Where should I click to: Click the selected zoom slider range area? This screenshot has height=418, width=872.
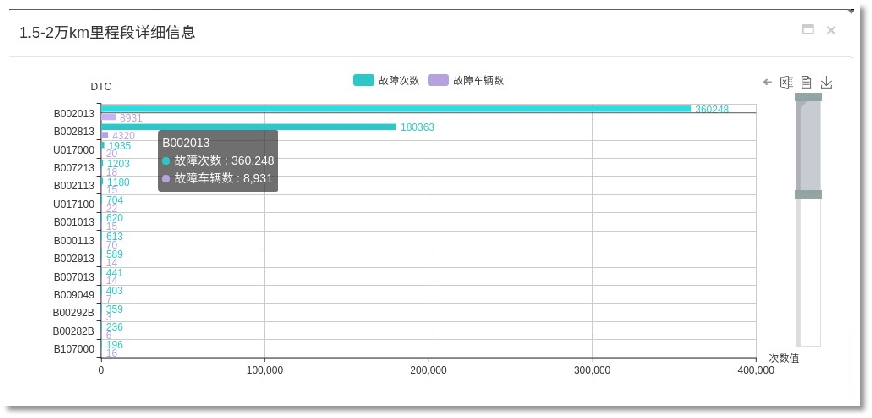(808, 145)
